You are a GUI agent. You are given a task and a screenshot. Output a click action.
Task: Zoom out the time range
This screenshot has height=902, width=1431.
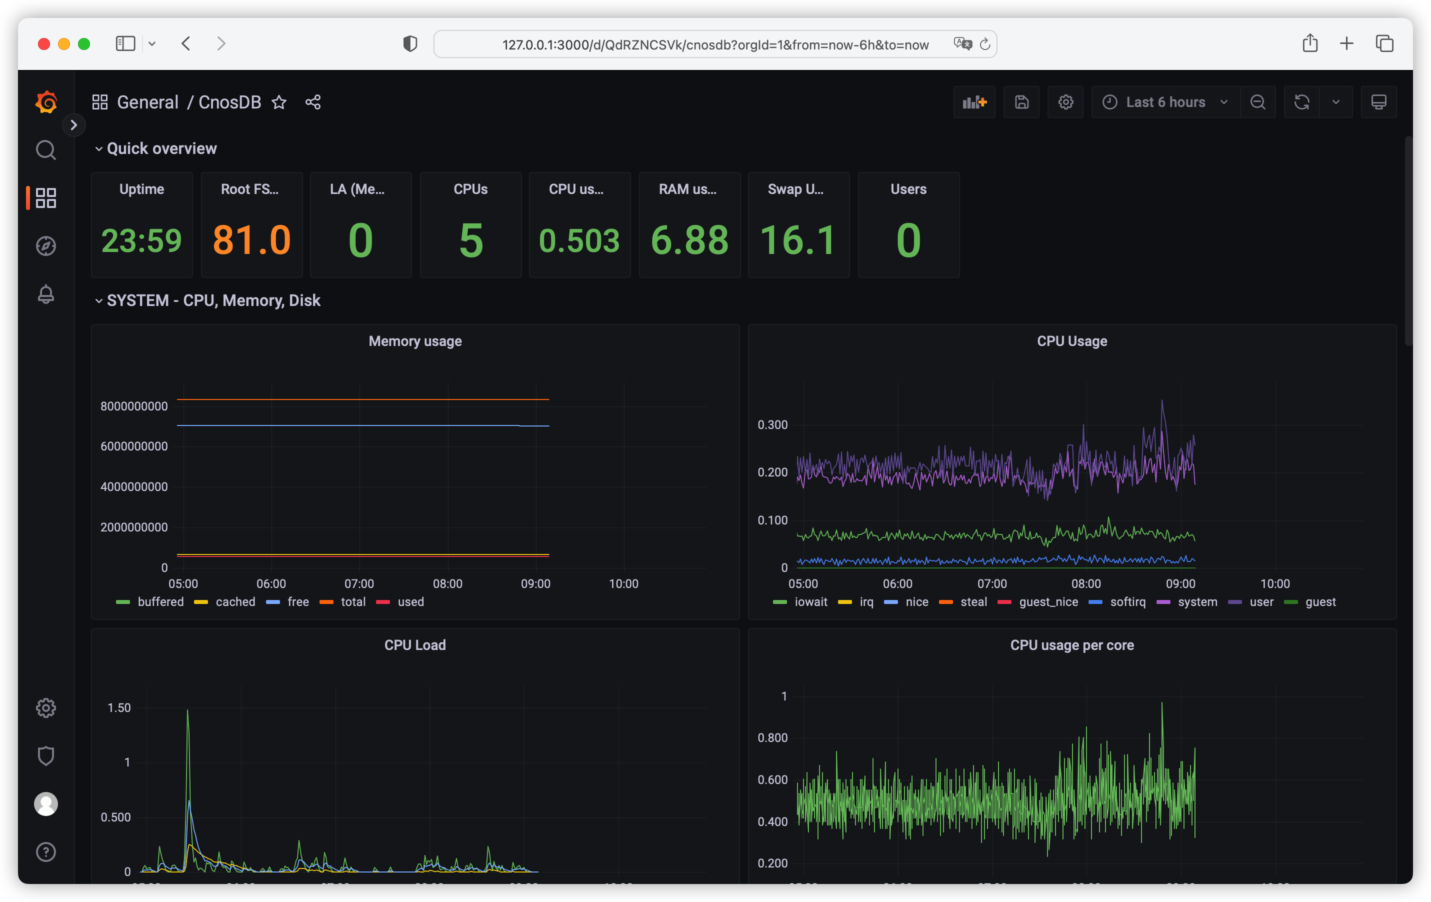pos(1258,102)
